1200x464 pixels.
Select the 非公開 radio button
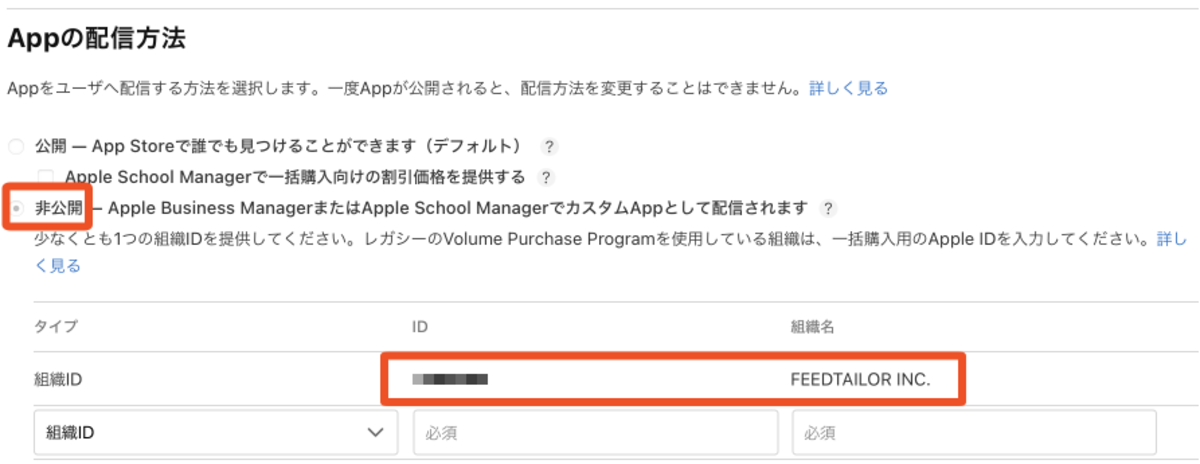click(x=15, y=208)
